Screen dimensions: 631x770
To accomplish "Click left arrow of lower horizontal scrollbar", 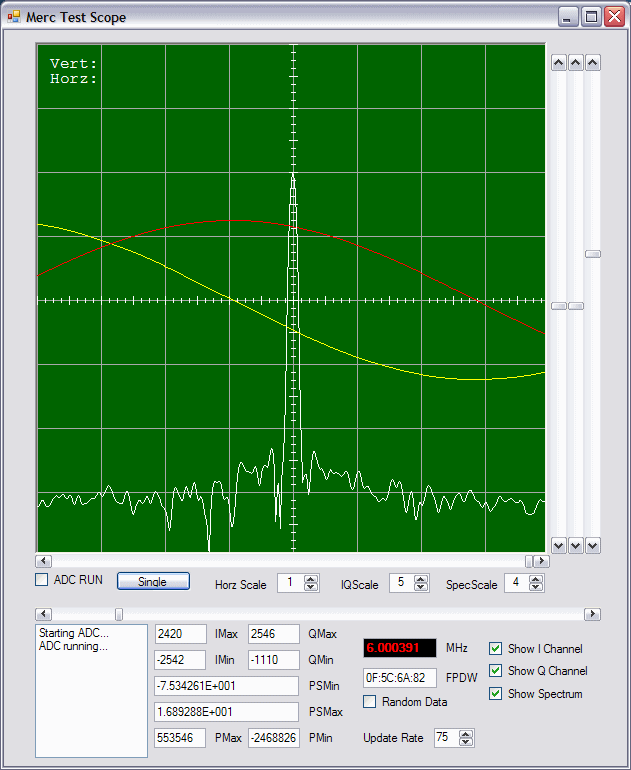I will 42,614.
